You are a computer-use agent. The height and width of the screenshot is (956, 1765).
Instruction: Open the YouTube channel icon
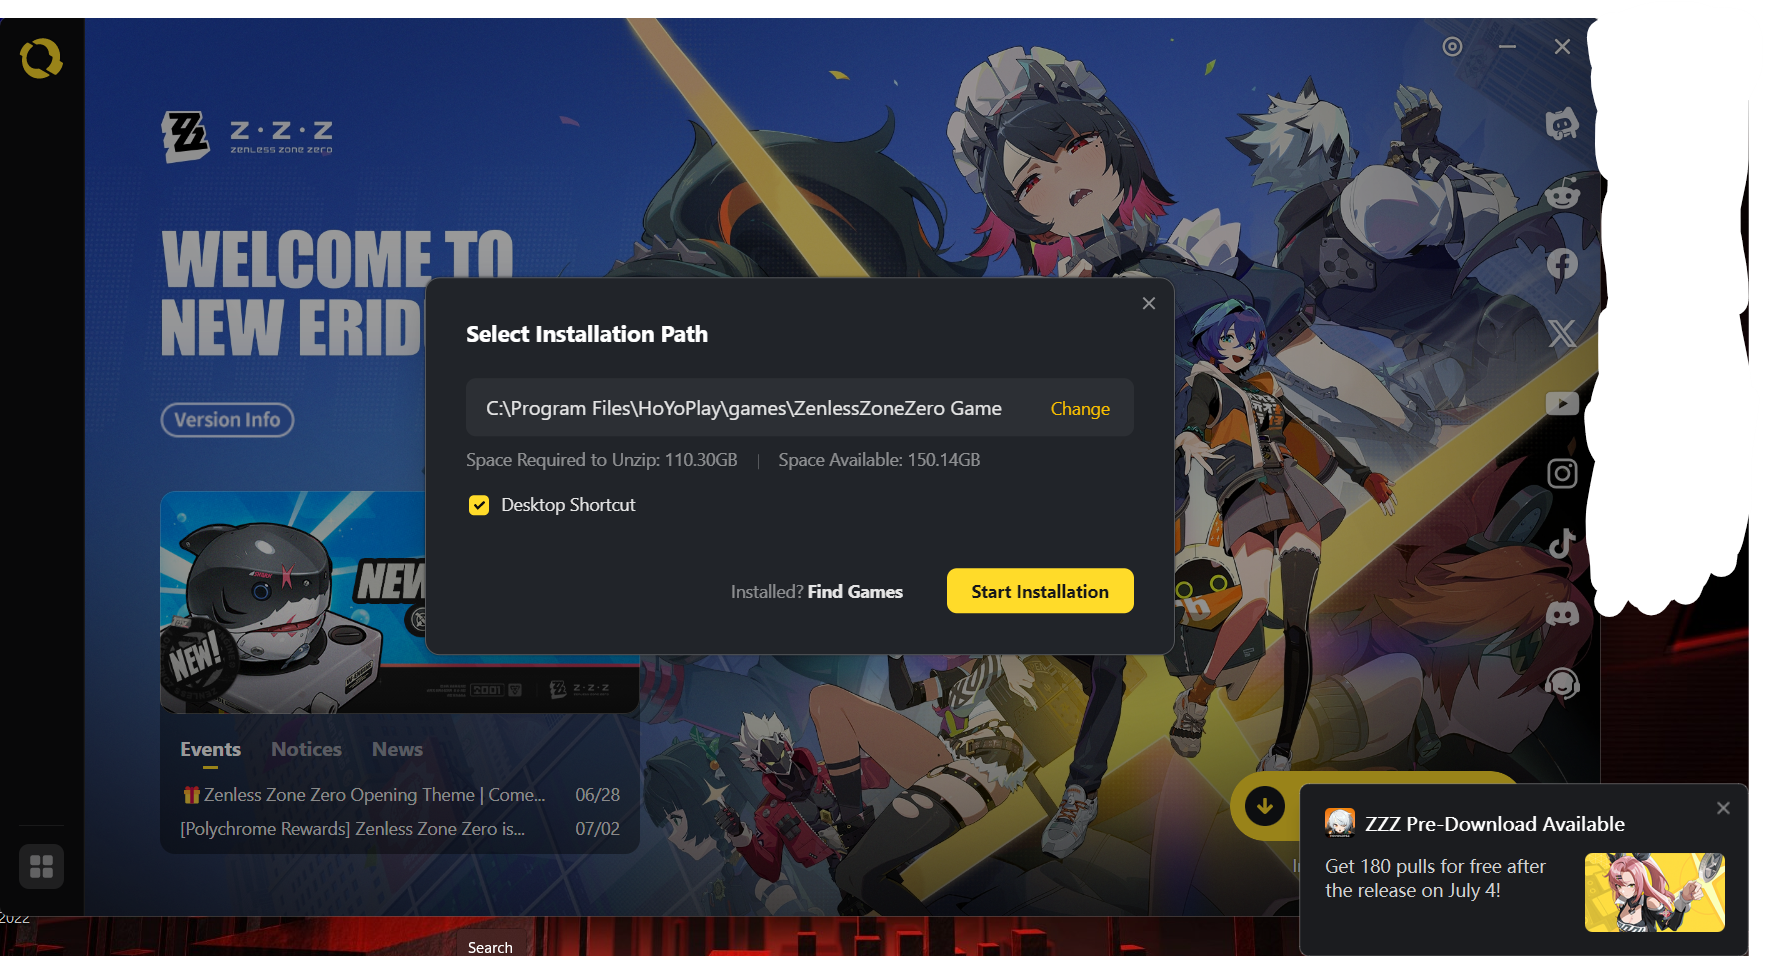point(1561,403)
